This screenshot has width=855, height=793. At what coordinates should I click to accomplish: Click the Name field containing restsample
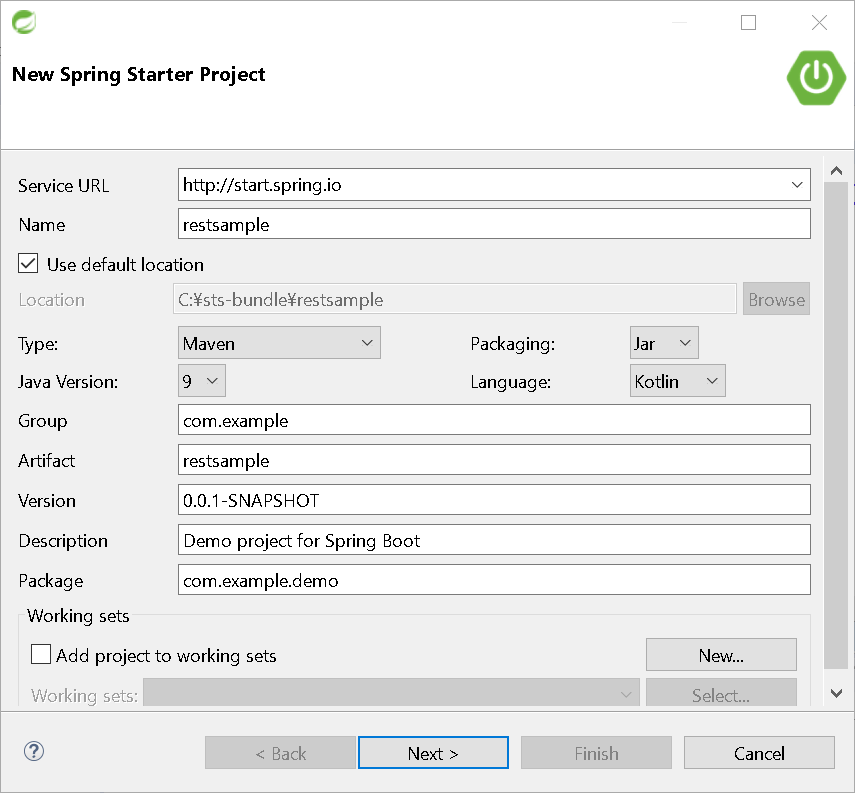tap(494, 224)
